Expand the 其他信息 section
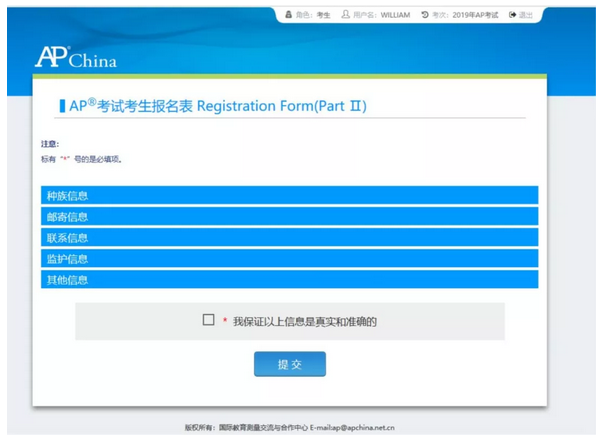The height and width of the screenshot is (444, 599). pos(290,279)
